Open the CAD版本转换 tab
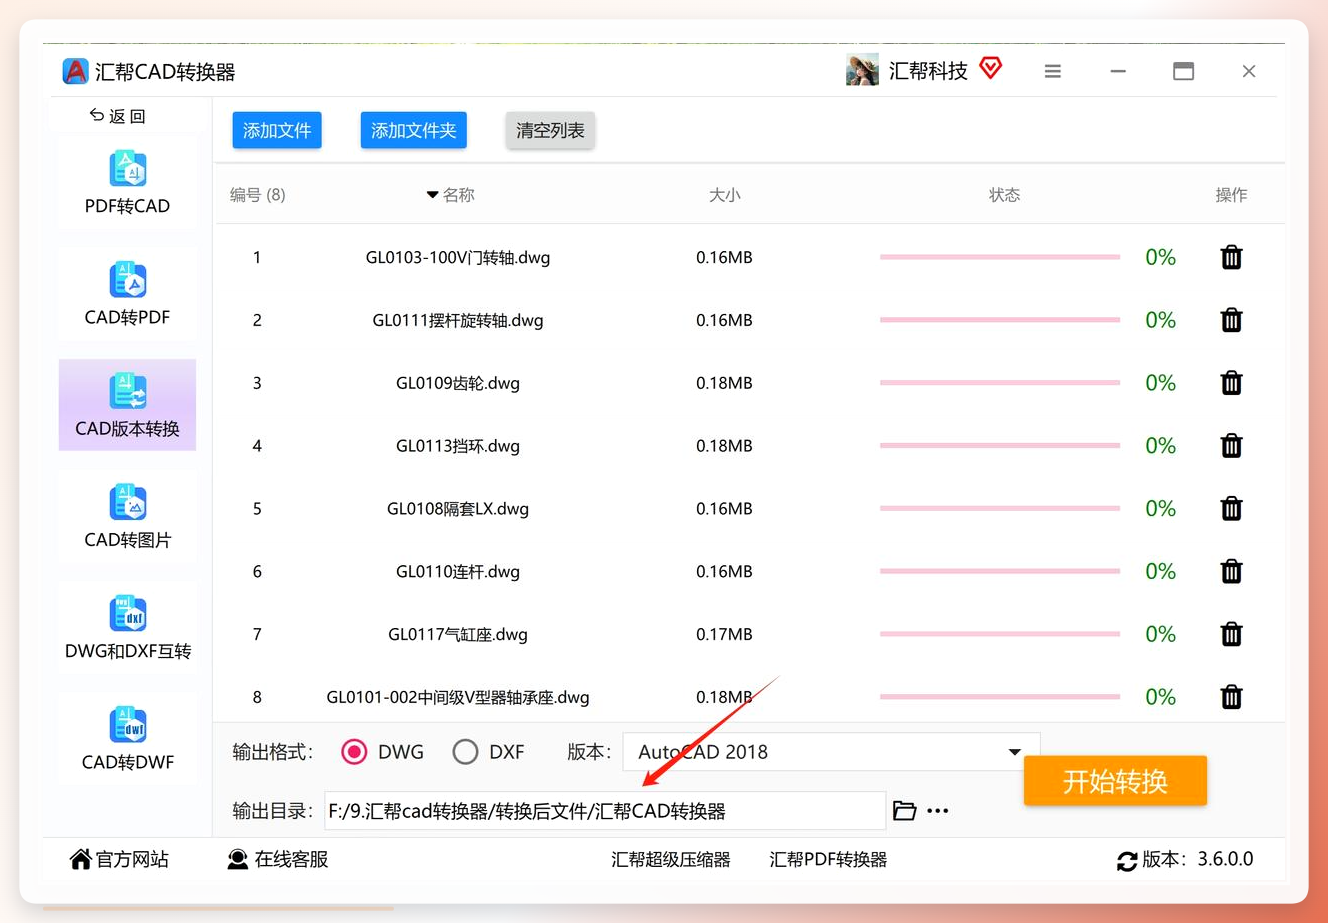Image resolution: width=1328 pixels, height=923 pixels. coord(127,405)
